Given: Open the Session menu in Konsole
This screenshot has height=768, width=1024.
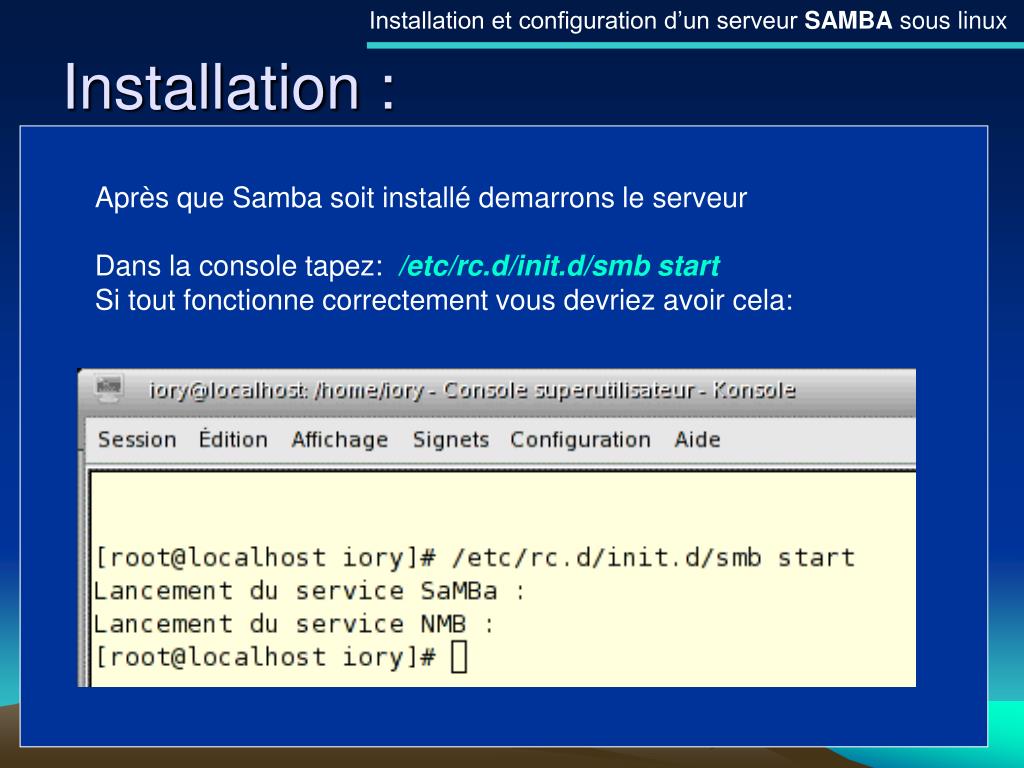Looking at the screenshot, I should click(x=137, y=440).
